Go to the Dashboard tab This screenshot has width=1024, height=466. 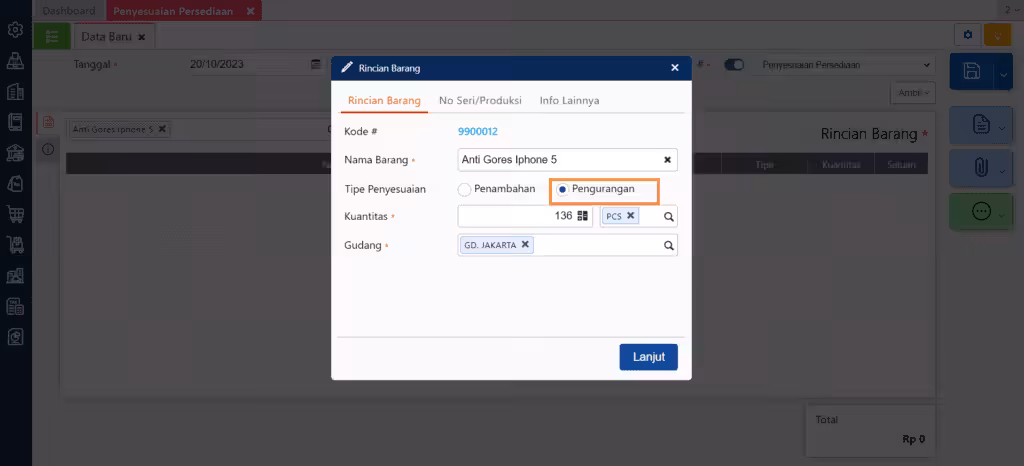coord(69,11)
